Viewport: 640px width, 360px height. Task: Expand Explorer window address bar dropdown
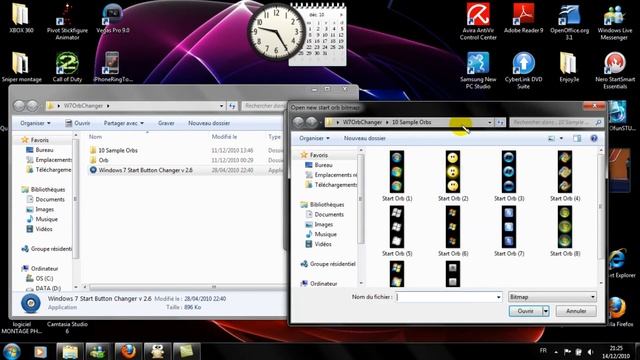click(x=221, y=106)
